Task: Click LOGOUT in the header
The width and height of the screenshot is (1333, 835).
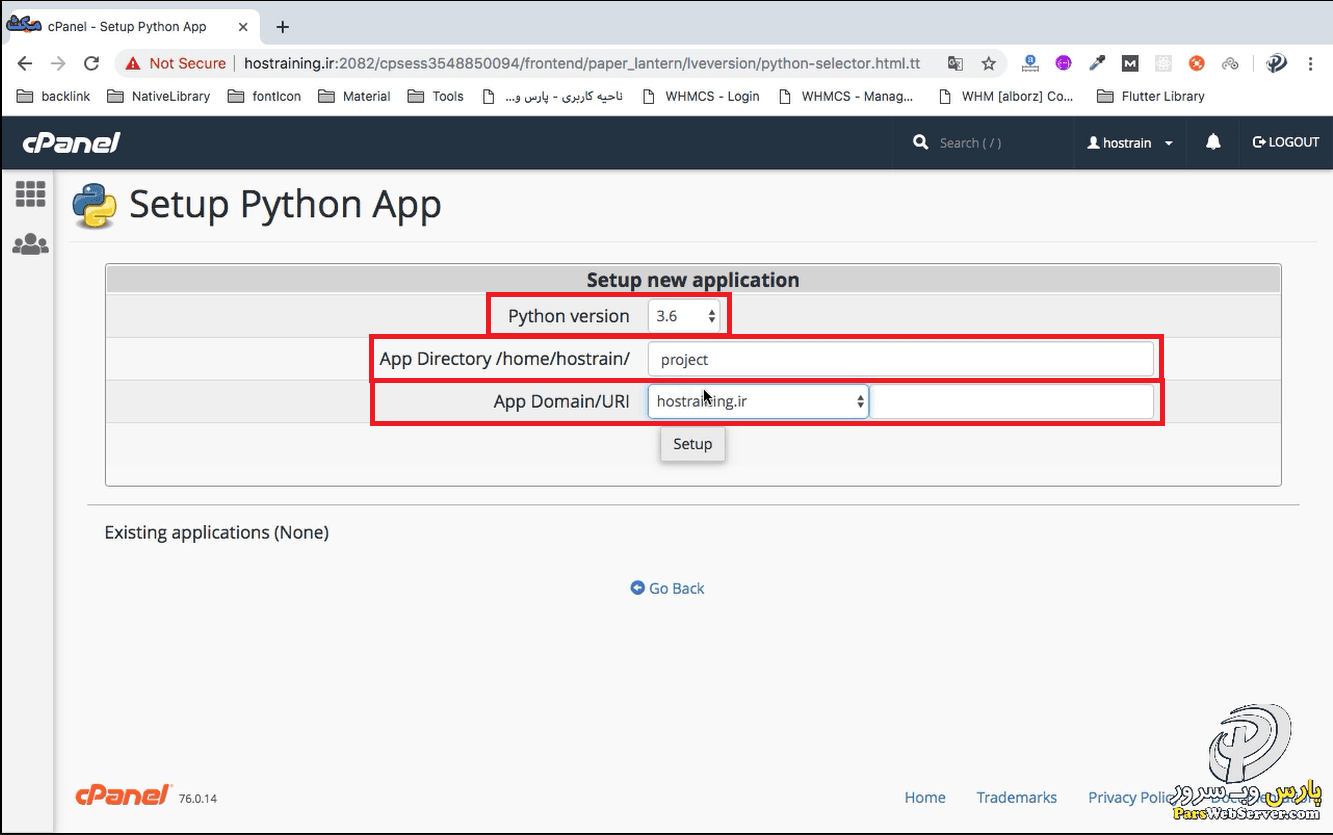Action: coord(1286,142)
